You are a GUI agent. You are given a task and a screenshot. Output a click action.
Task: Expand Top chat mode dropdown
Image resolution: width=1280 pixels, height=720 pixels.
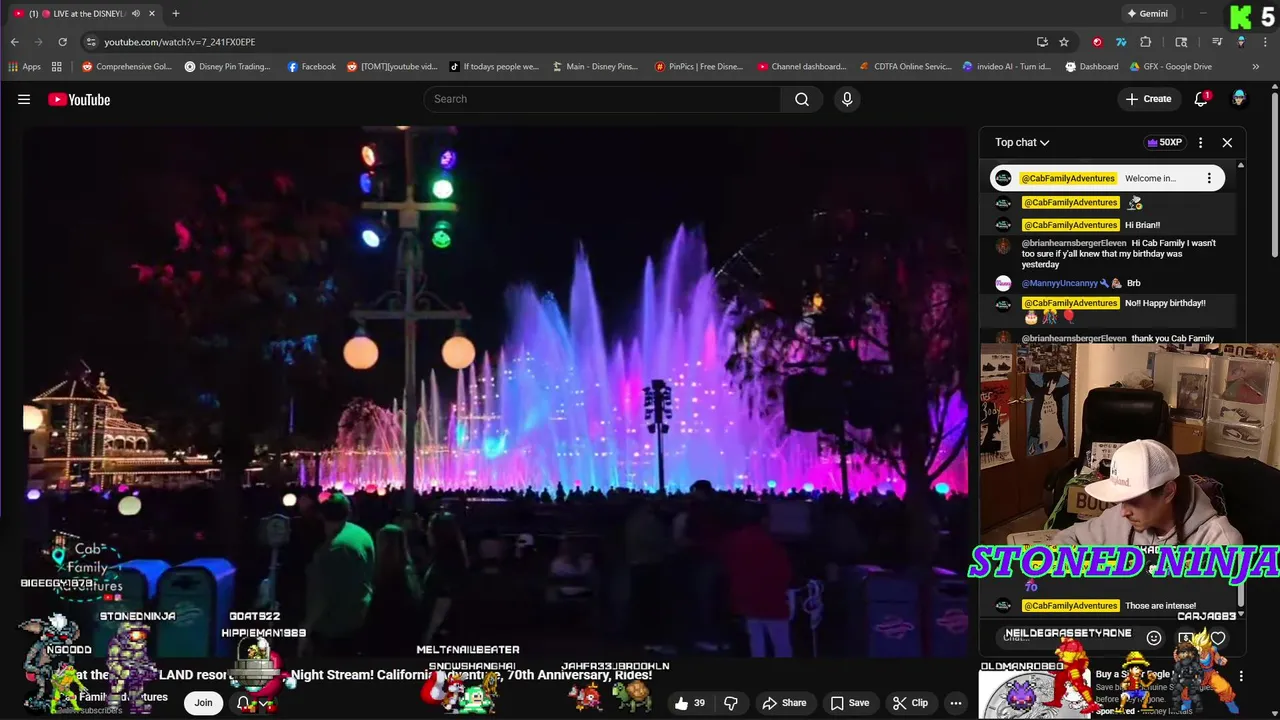[x=1022, y=142]
